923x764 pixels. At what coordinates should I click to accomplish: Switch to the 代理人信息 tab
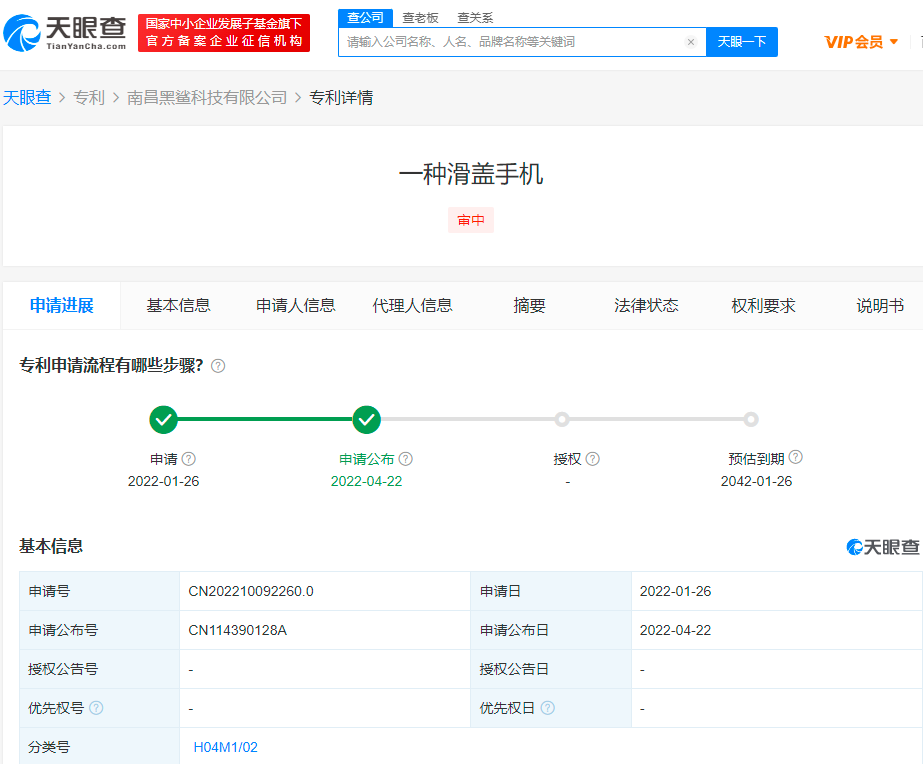(x=412, y=305)
